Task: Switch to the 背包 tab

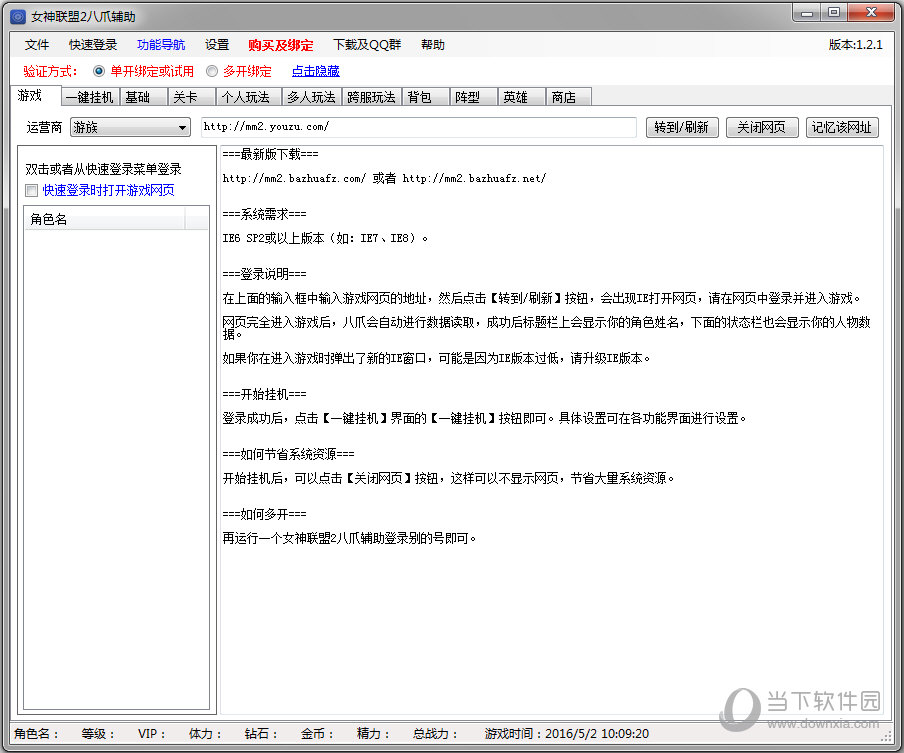Action: click(425, 97)
